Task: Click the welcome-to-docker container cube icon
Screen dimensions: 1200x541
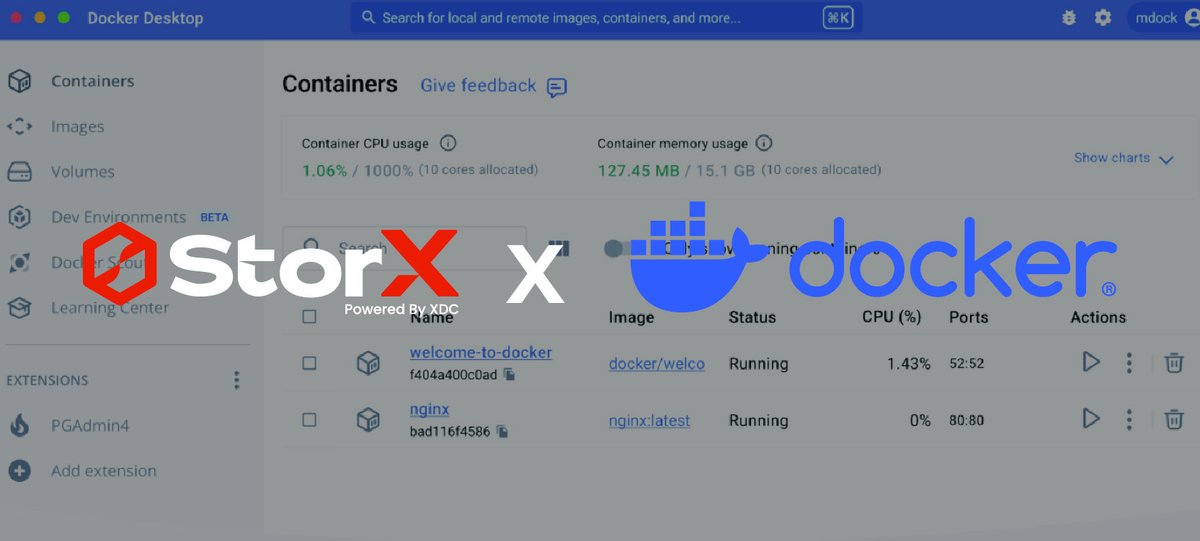Action: click(x=368, y=363)
